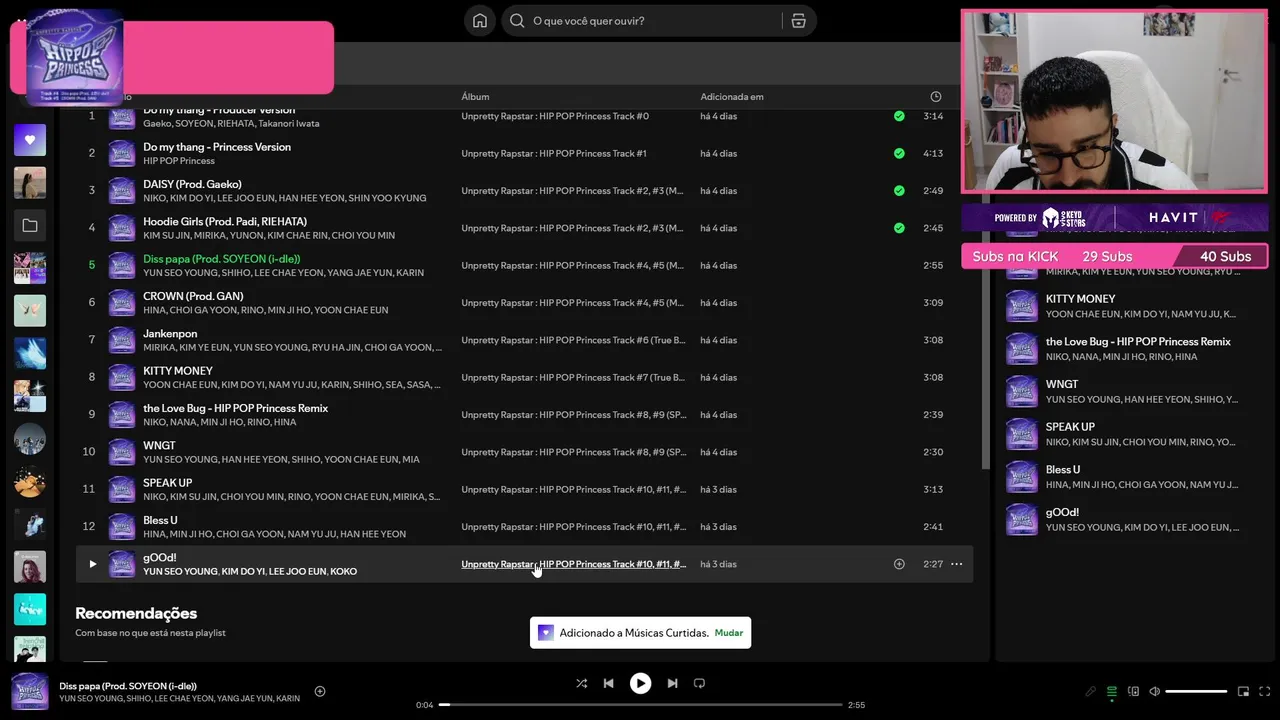Open the Love Bug in queue panel
Image resolution: width=1280 pixels, height=720 pixels.
point(1138,341)
